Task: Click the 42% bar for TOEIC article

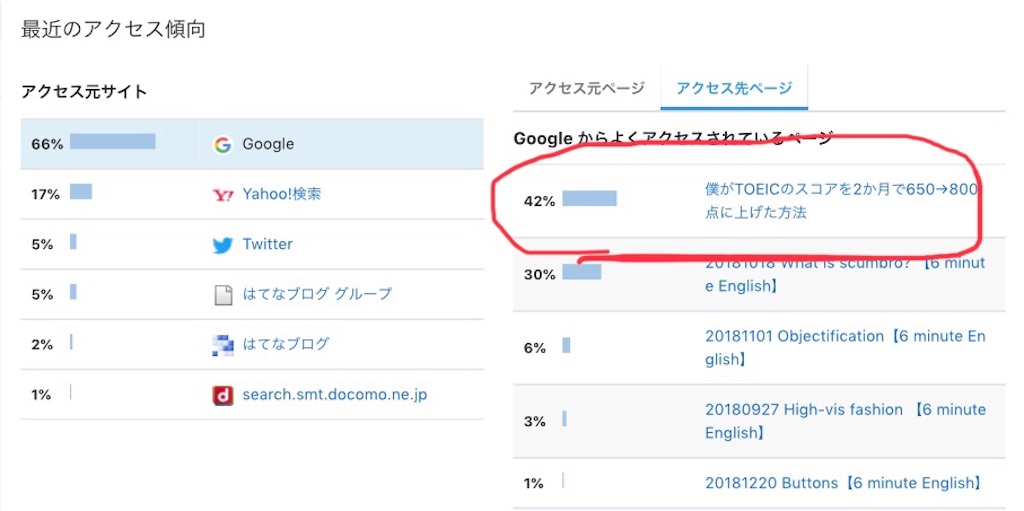Action: (589, 199)
